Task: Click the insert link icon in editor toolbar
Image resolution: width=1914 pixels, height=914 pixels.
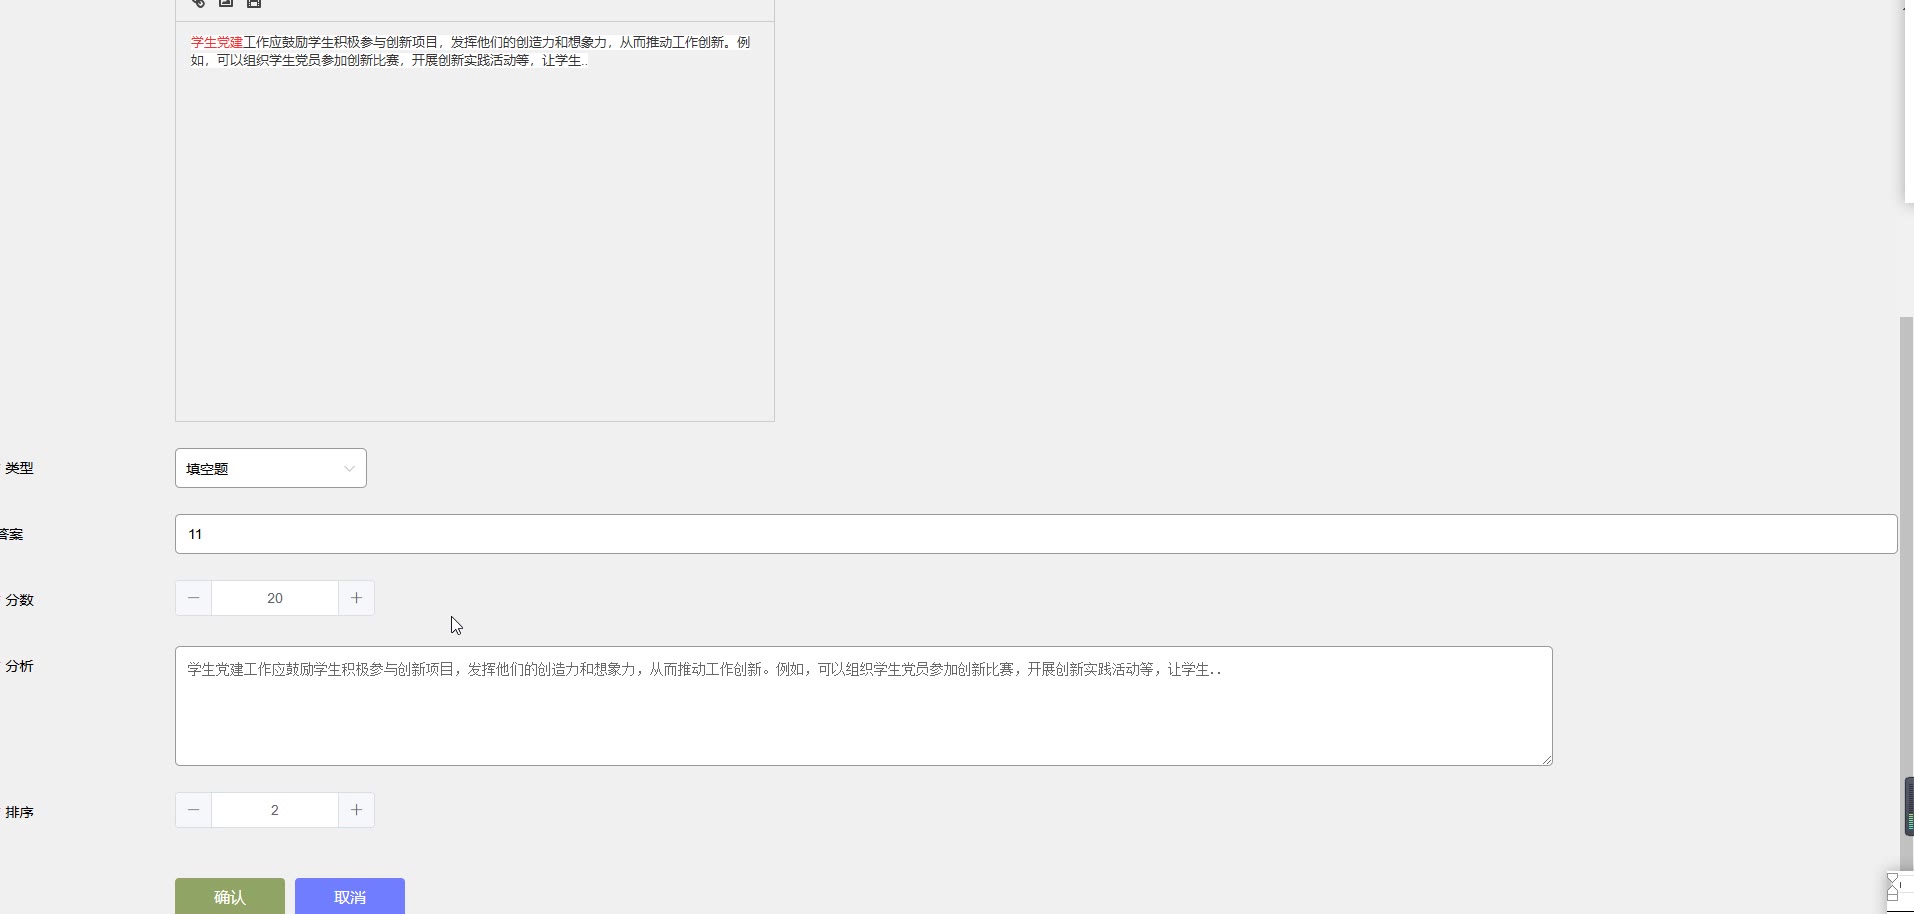Action: pyautogui.click(x=198, y=3)
